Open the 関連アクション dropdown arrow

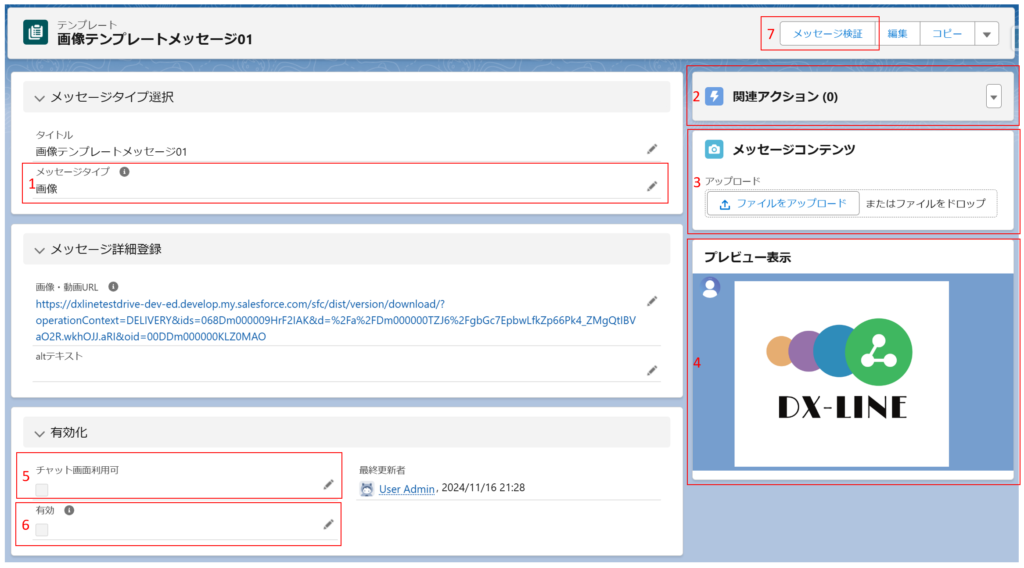(x=993, y=97)
